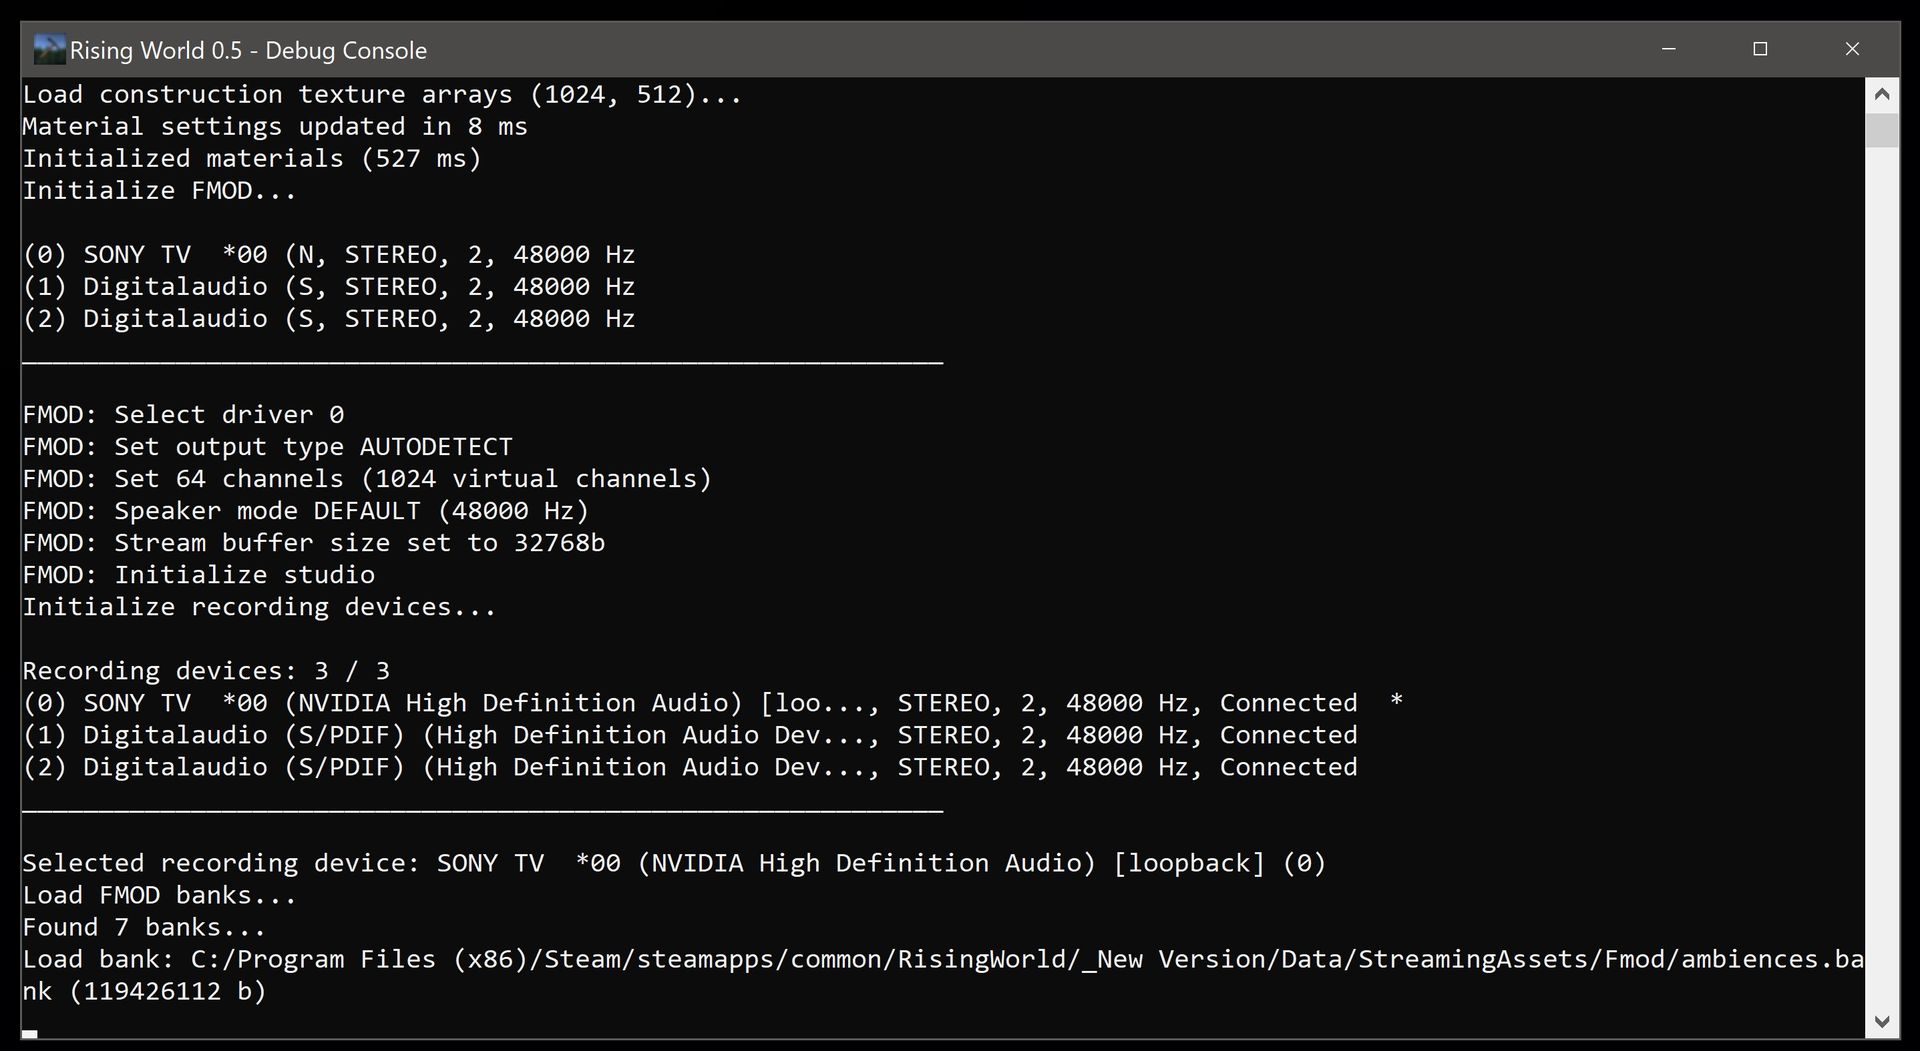Click the blinking cursor at console bottom
Viewport: 1920px width, 1051px height.
30,1034
